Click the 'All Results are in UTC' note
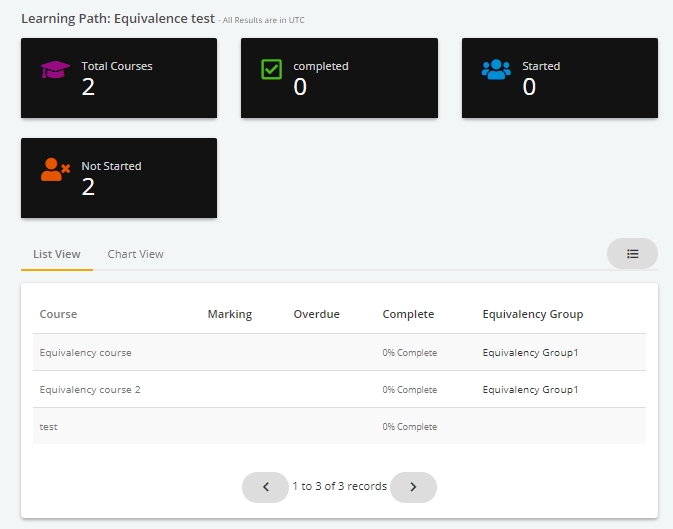The image size is (673, 529). click(x=264, y=20)
